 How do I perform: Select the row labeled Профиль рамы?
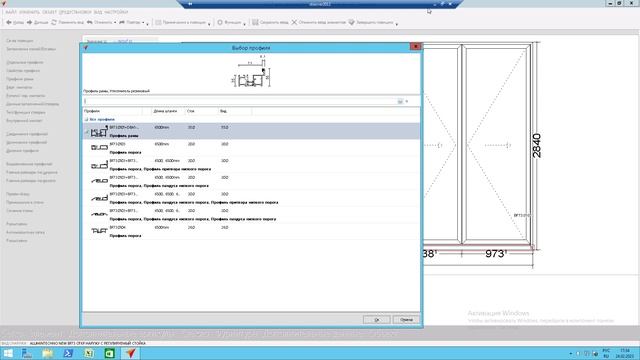coord(251,131)
